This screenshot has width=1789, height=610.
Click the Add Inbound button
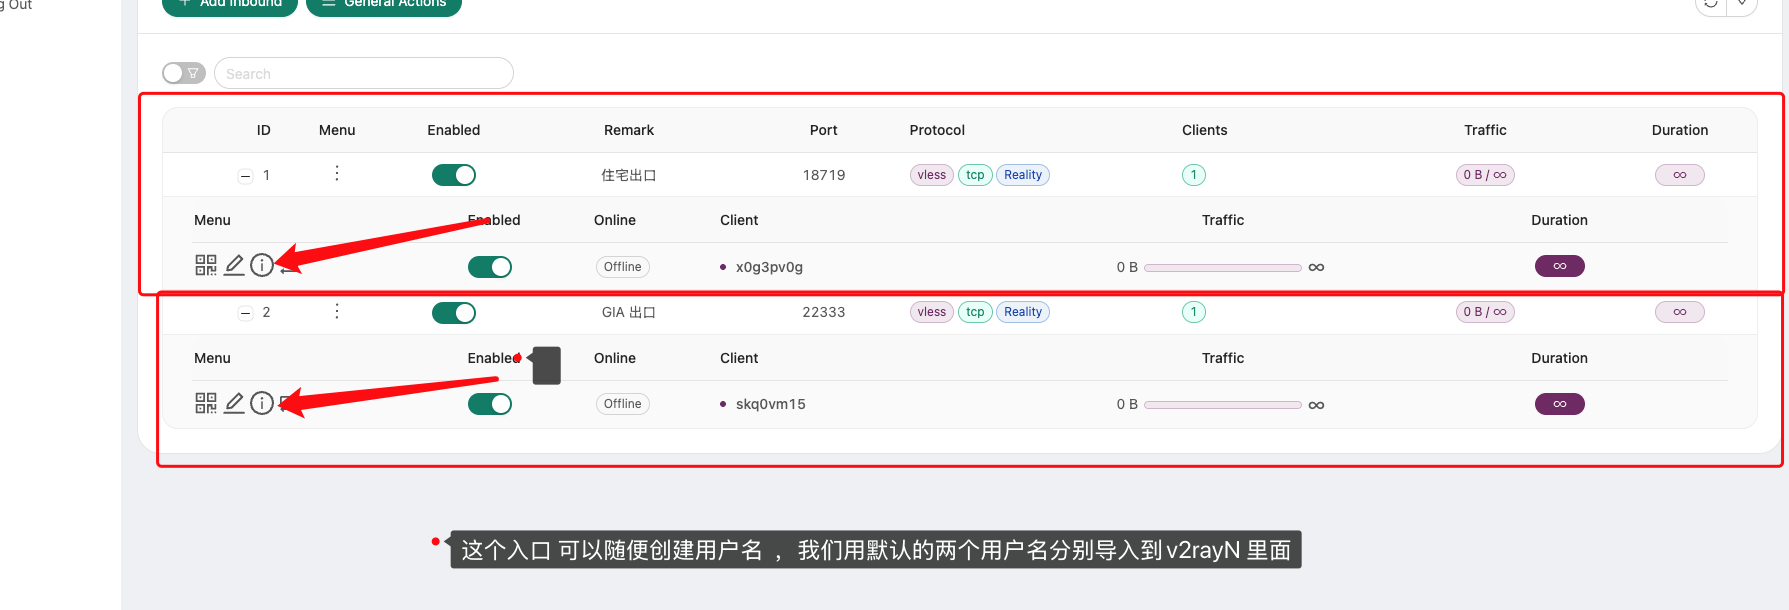[x=230, y=4]
